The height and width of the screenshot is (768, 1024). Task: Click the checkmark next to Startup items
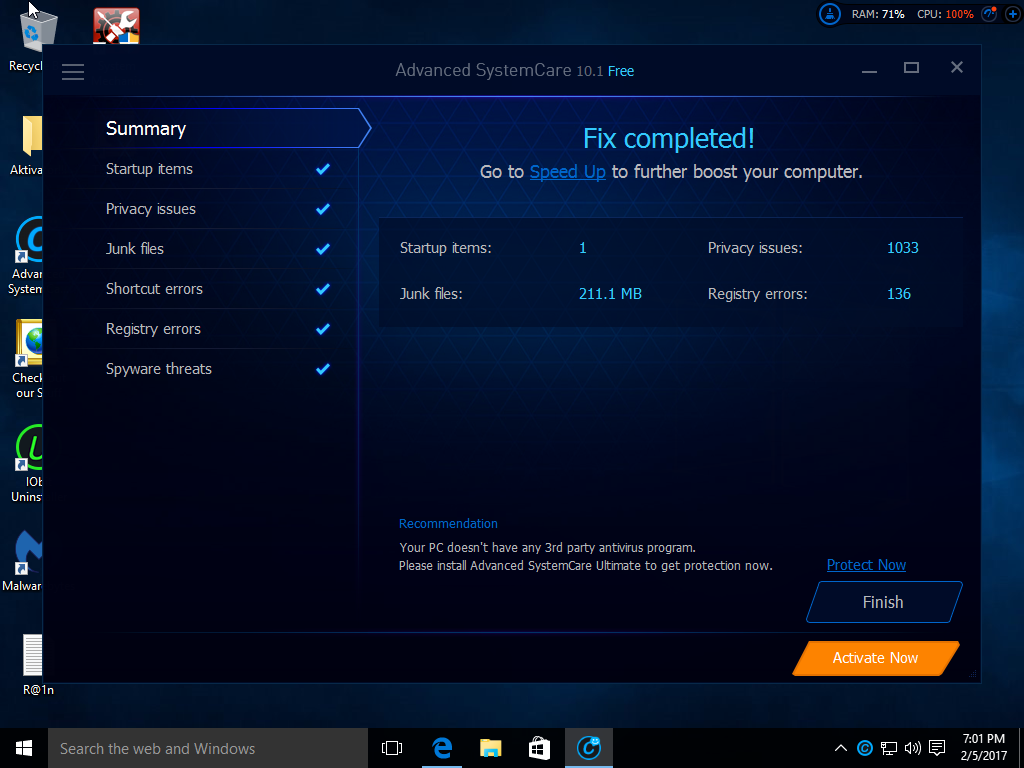(323, 169)
